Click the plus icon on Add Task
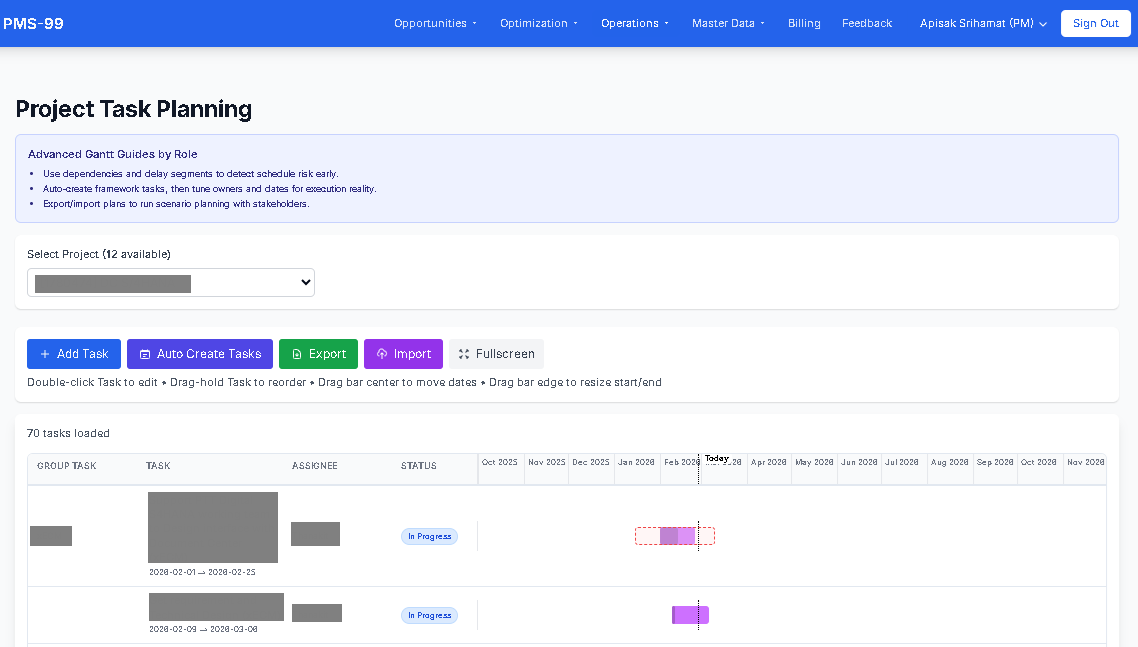The width and height of the screenshot is (1138, 647). tap(45, 354)
